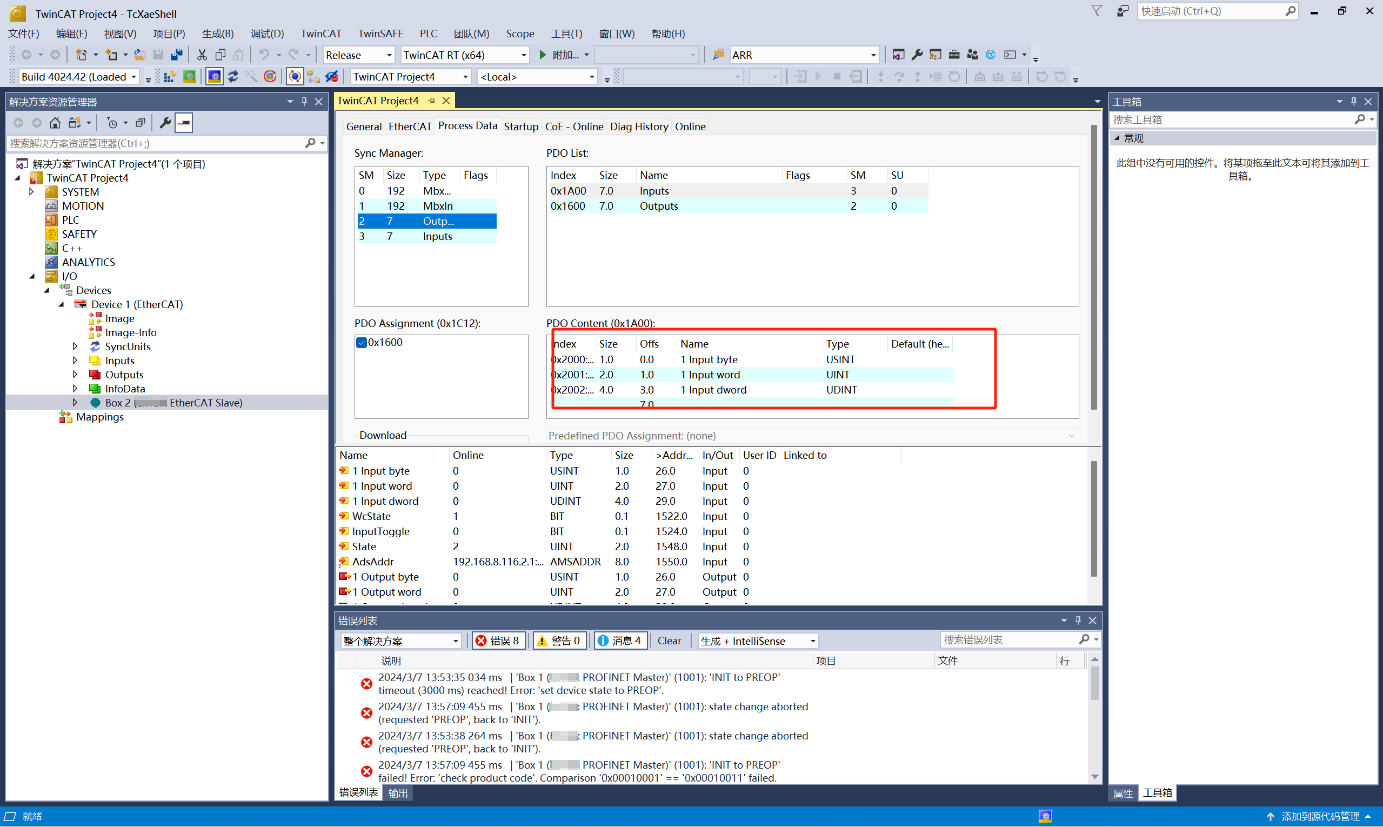The width and height of the screenshot is (1383, 827).
Task: Click the Restart TwinCAT (Run Mode) icon
Action: 189,77
